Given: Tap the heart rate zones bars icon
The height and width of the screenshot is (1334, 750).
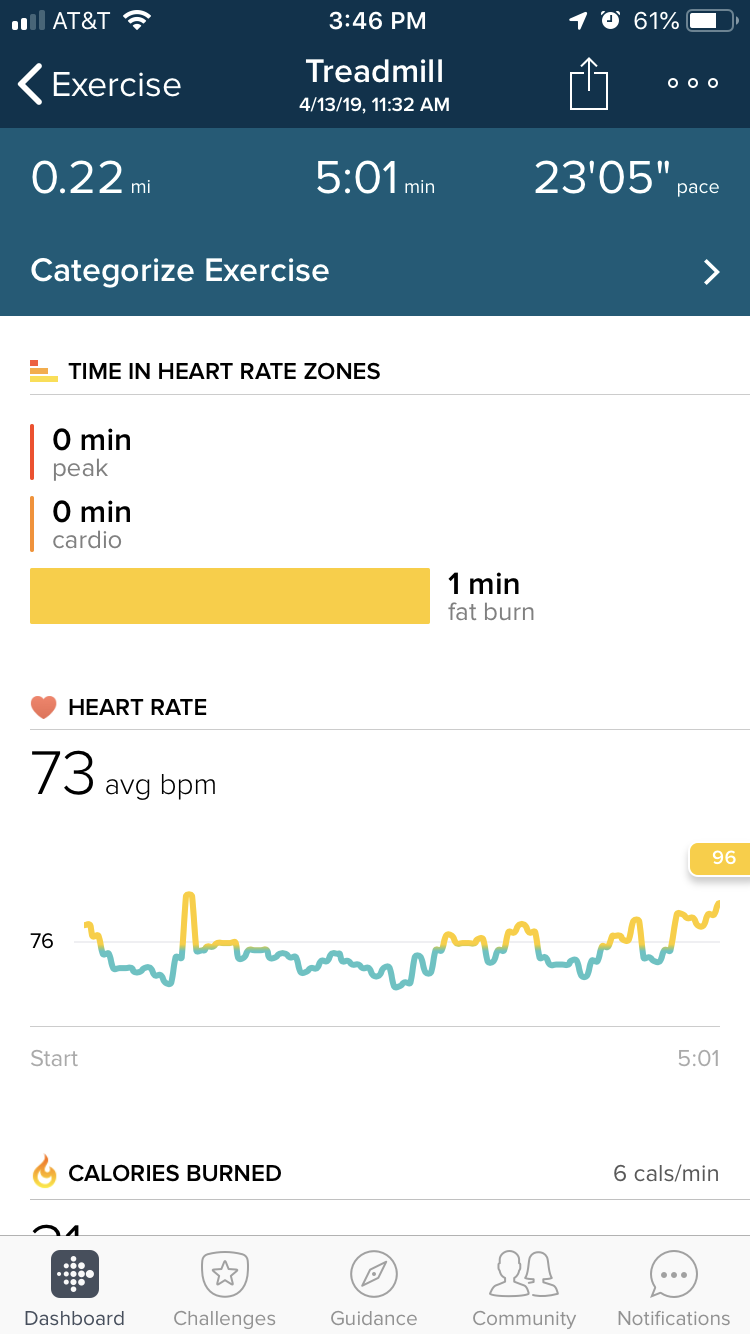Looking at the screenshot, I should click(x=44, y=371).
